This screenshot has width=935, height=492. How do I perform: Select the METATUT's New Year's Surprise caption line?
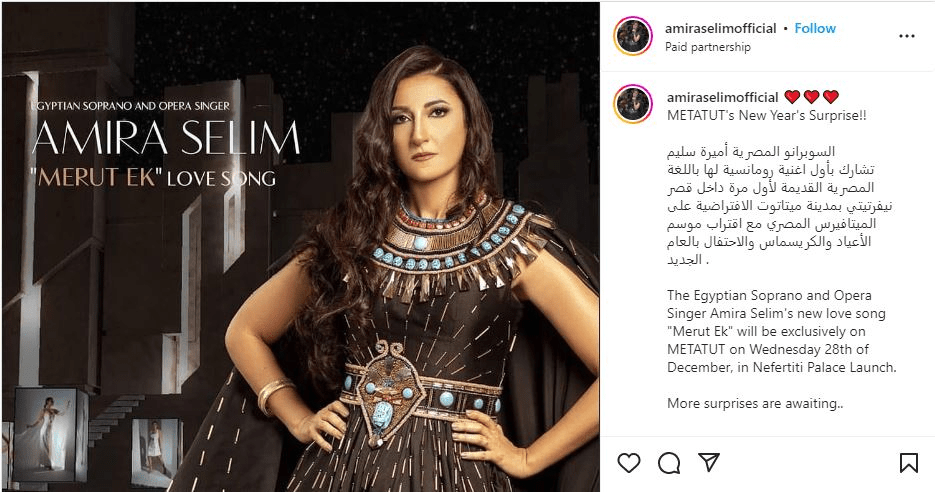(767, 116)
